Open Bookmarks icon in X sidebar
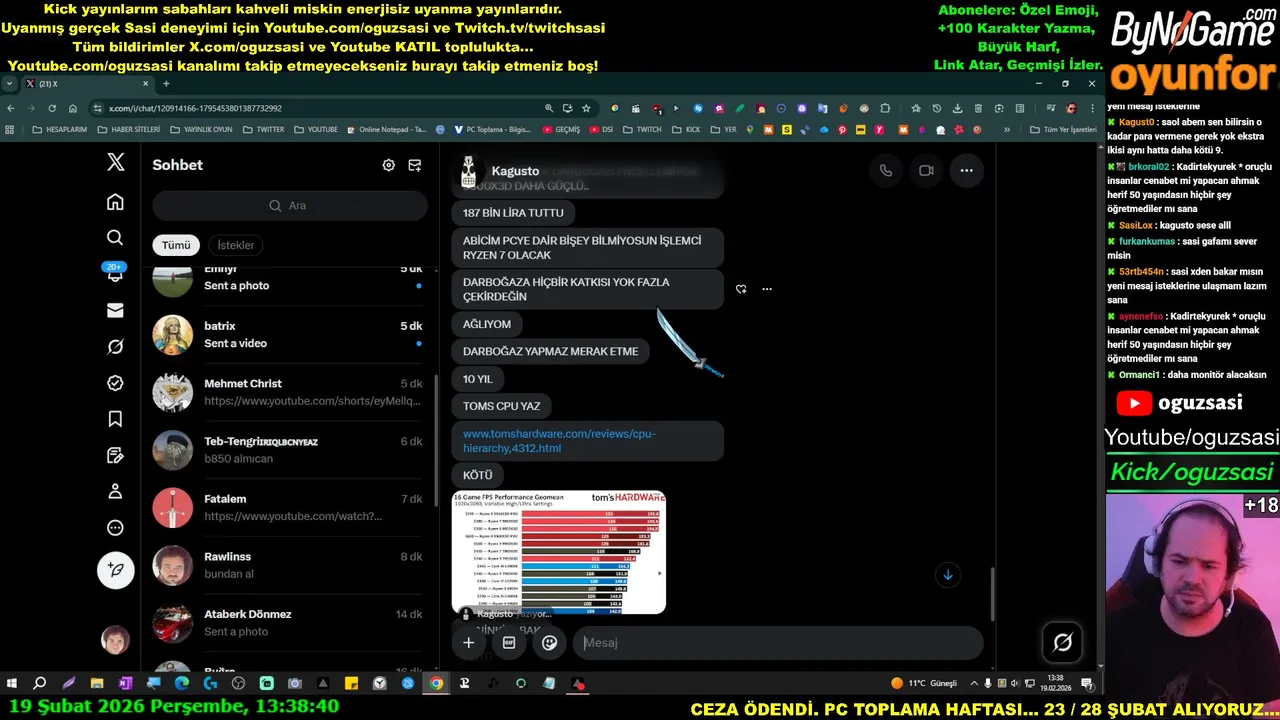Screen dimensions: 1280x720 pos(115,419)
